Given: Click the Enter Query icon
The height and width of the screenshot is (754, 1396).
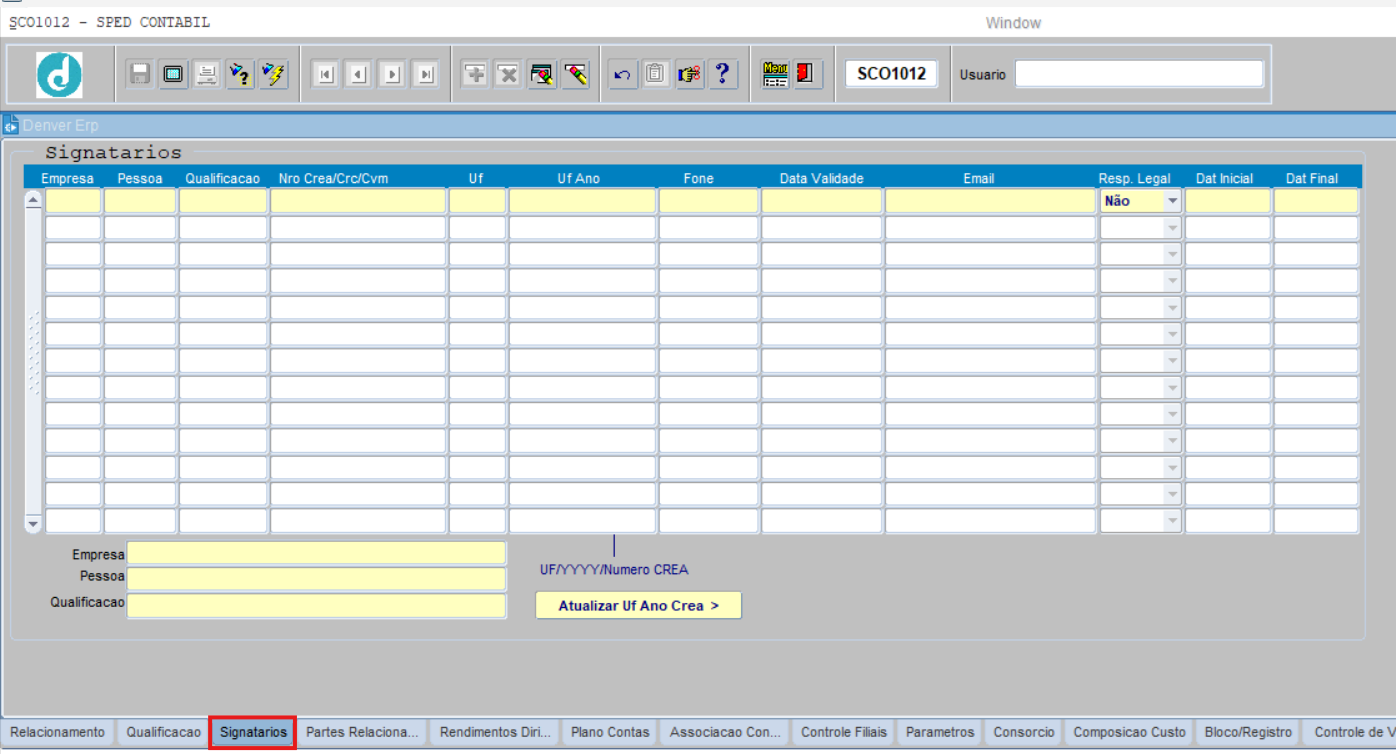Looking at the screenshot, I should (x=240, y=74).
